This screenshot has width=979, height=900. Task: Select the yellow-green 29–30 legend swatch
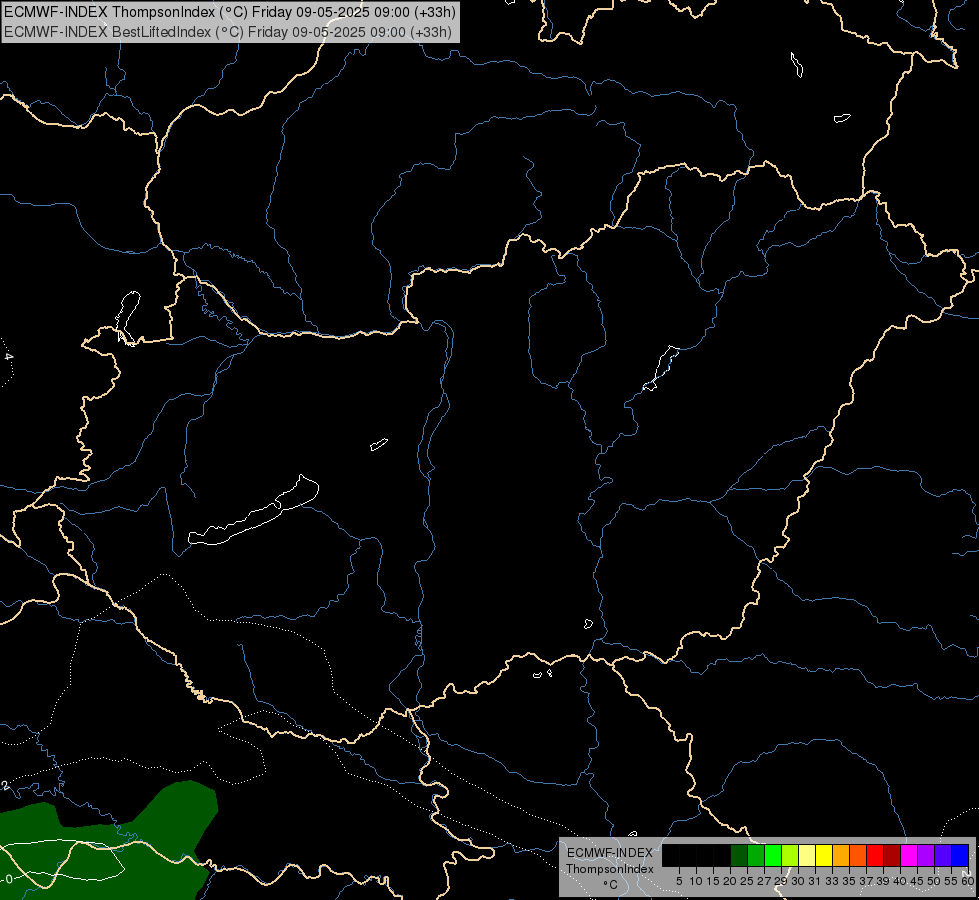[790, 855]
